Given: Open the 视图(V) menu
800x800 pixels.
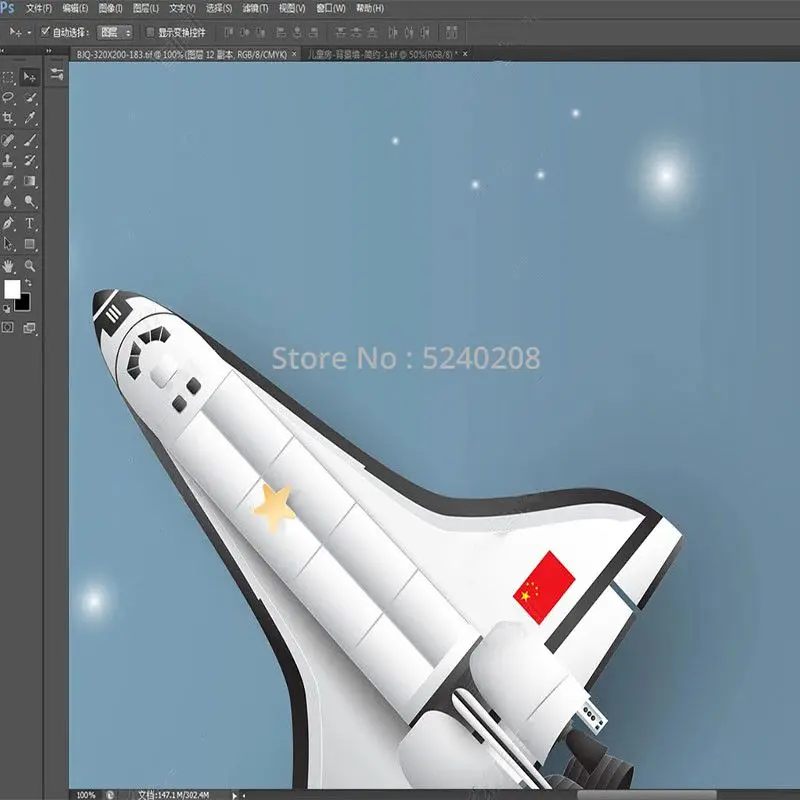Looking at the screenshot, I should click(292, 8).
